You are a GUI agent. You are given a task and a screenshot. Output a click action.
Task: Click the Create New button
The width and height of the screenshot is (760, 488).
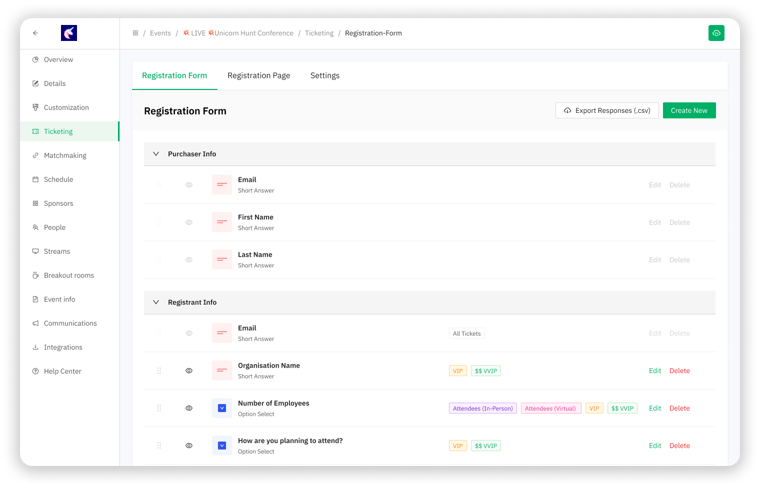pyautogui.click(x=689, y=110)
